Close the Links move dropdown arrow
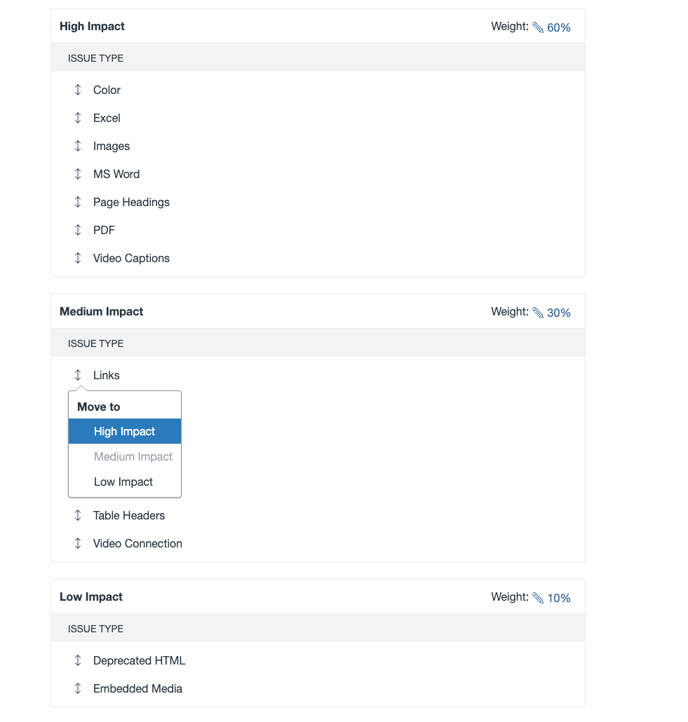The image size is (688, 722). pos(78,376)
